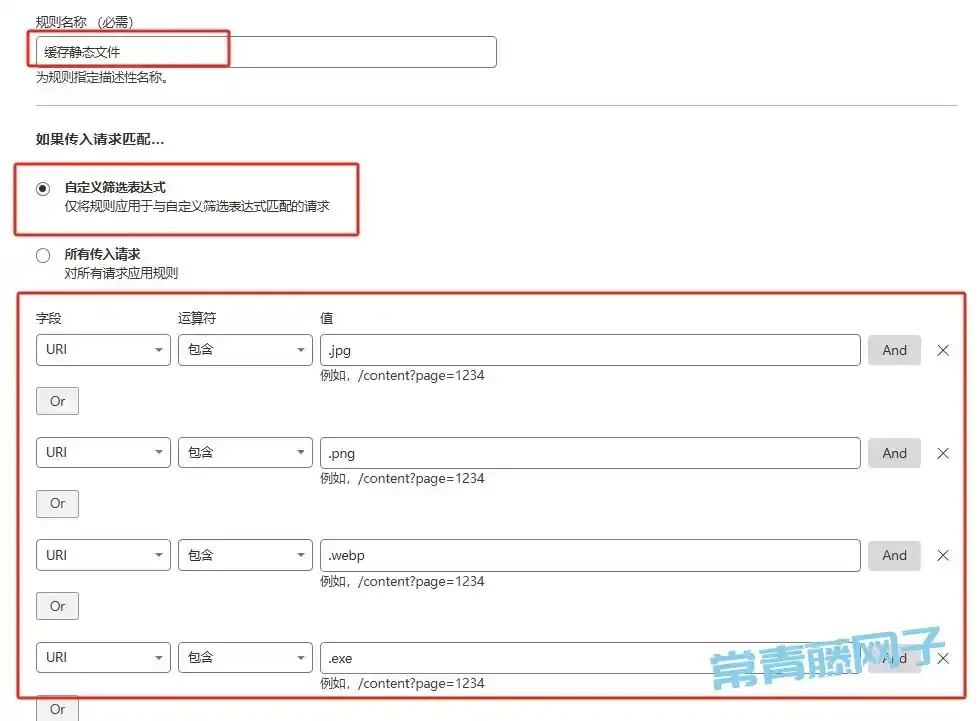Image resolution: width=979 pixels, height=721 pixels.
Task: Click the Or button below the .jpg row
Action: click(57, 401)
